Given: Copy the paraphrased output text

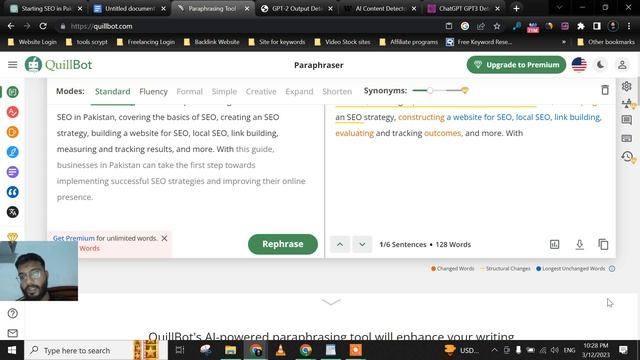Looking at the screenshot, I should pos(603,244).
